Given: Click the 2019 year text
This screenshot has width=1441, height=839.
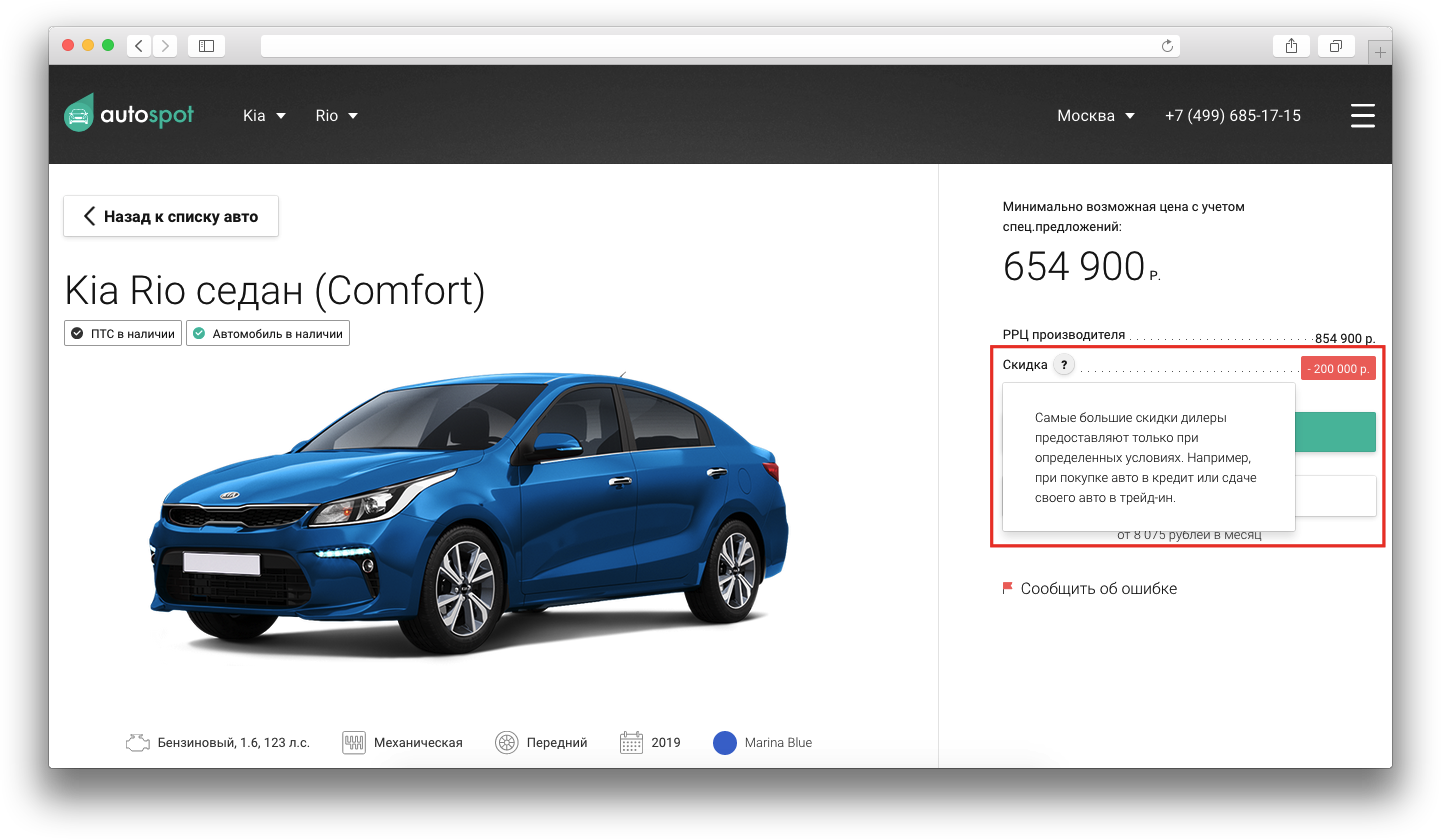Looking at the screenshot, I should [666, 743].
